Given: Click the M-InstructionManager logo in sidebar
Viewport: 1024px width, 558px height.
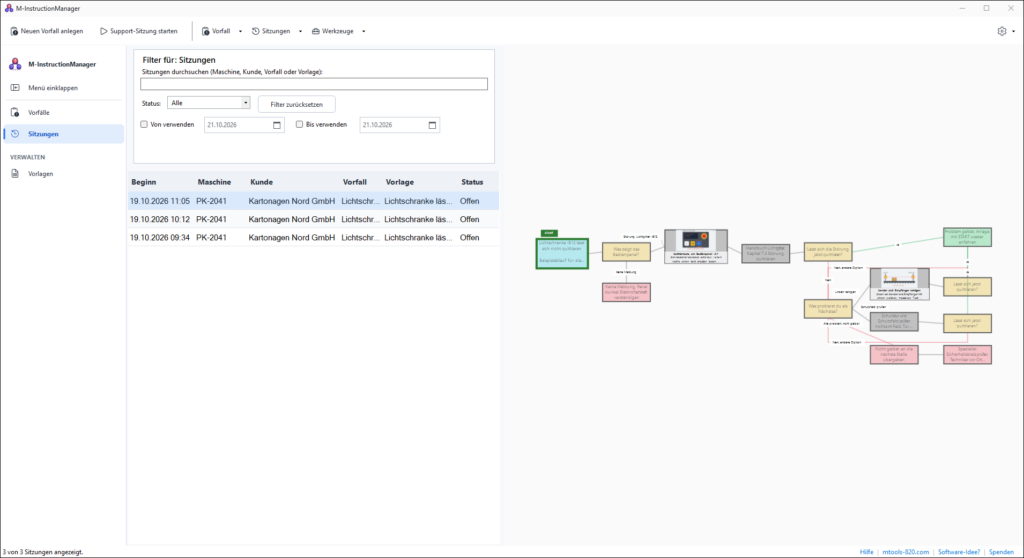Looking at the screenshot, I should [15, 64].
